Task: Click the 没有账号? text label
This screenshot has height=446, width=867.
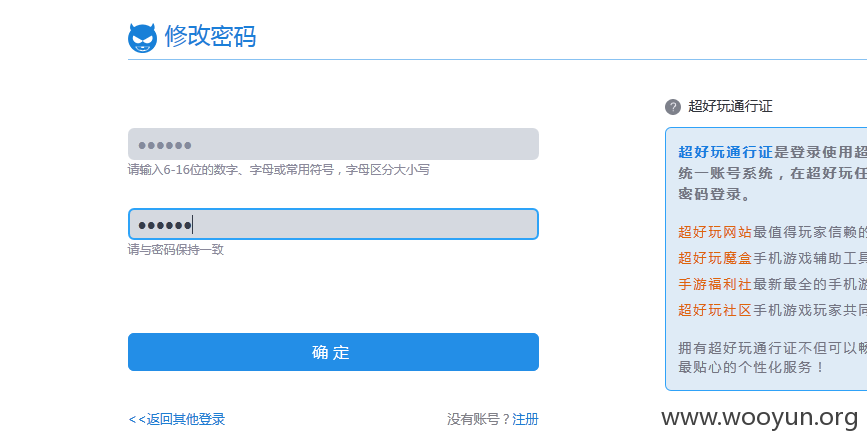Action: [x=479, y=419]
